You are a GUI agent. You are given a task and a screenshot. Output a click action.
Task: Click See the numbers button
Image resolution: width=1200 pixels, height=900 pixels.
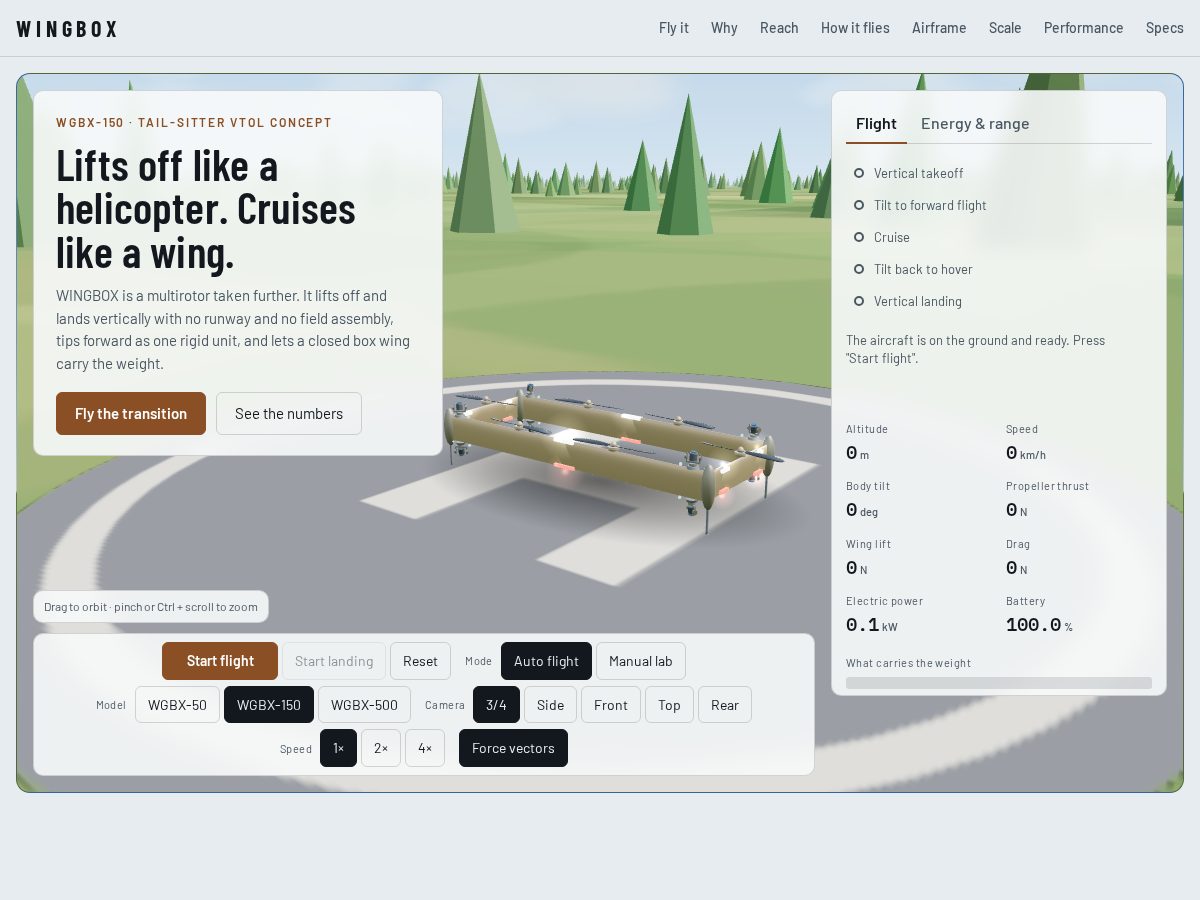(289, 413)
